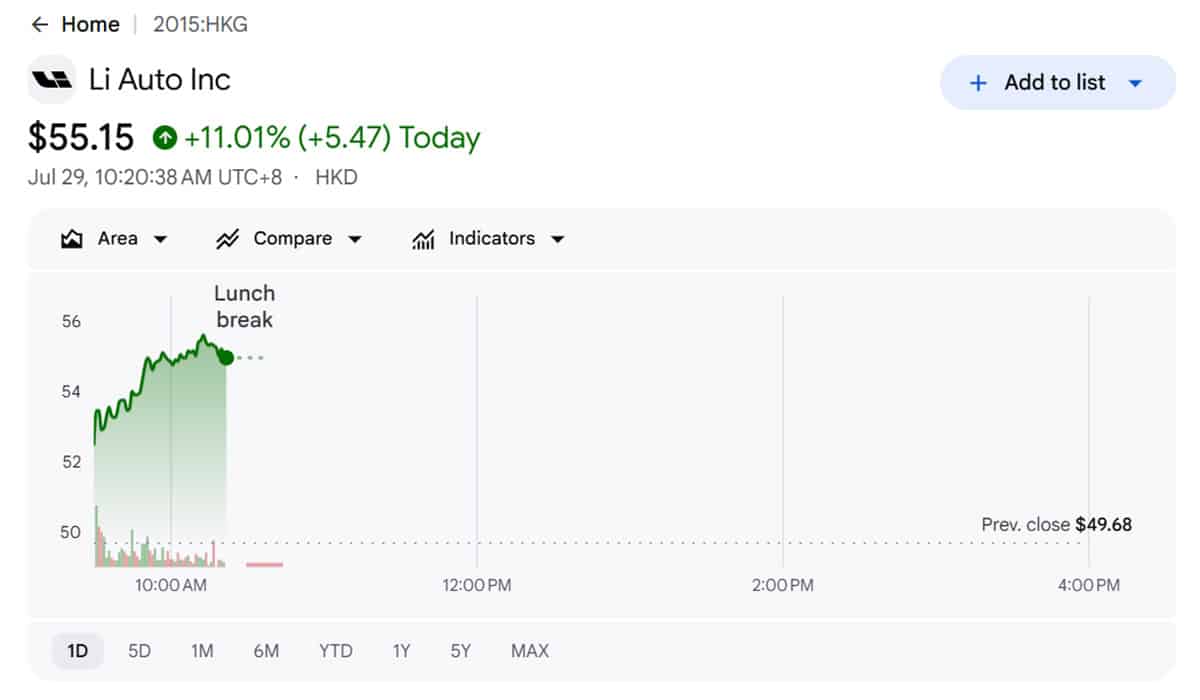1200x700 pixels.
Task: Click the green up-arrow change icon
Action: coord(165,137)
